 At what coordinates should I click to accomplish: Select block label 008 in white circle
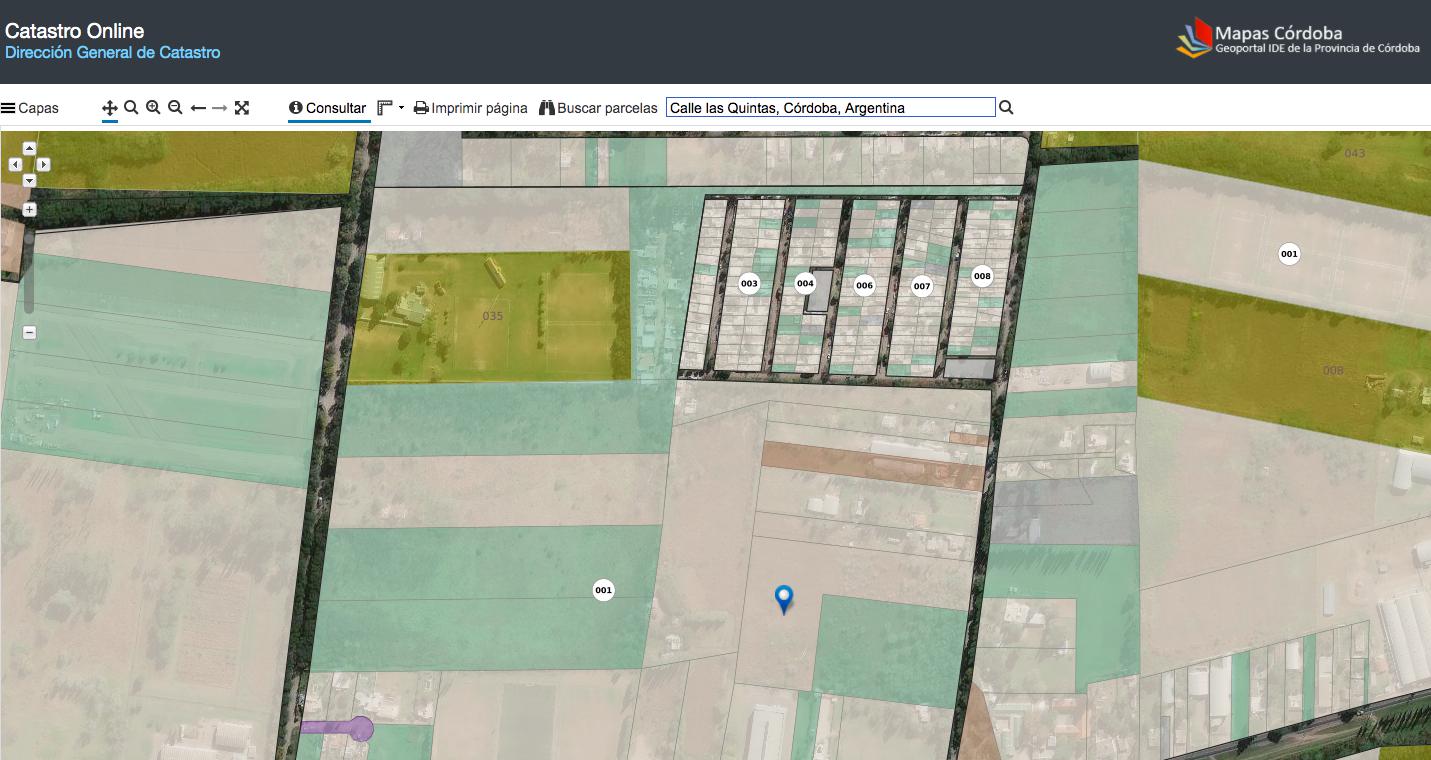[x=982, y=276]
